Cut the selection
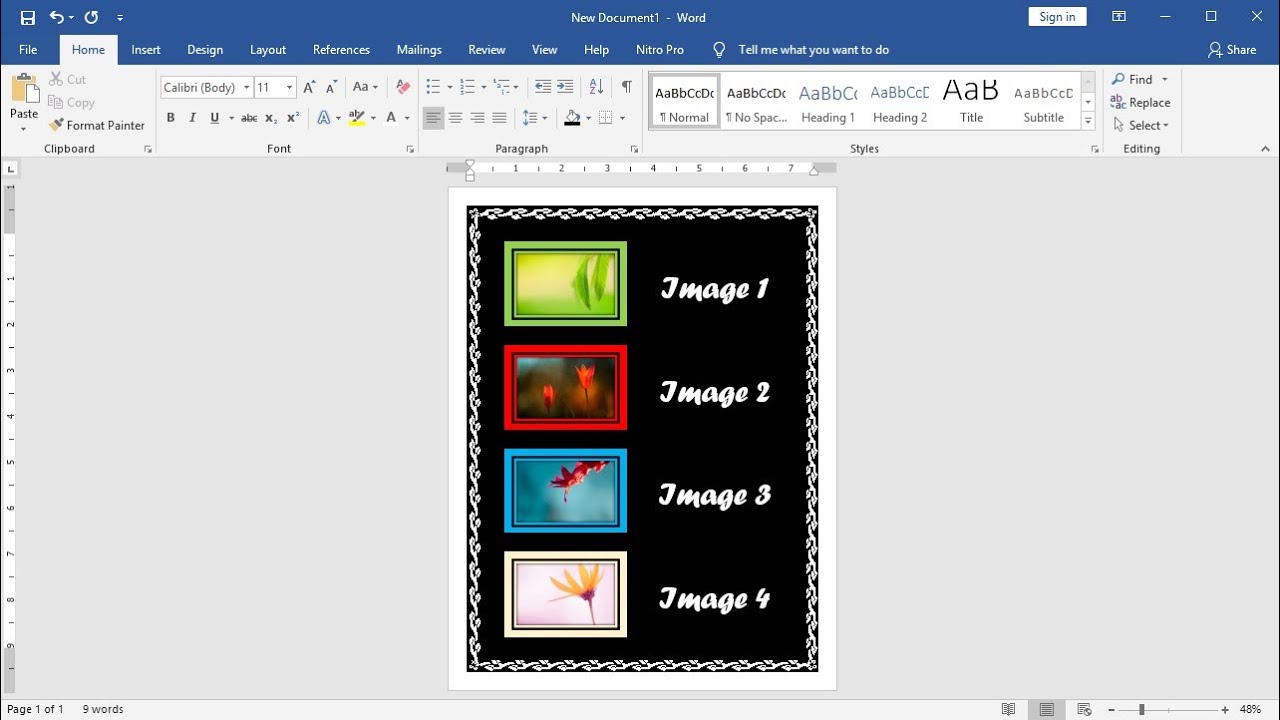 67,79
